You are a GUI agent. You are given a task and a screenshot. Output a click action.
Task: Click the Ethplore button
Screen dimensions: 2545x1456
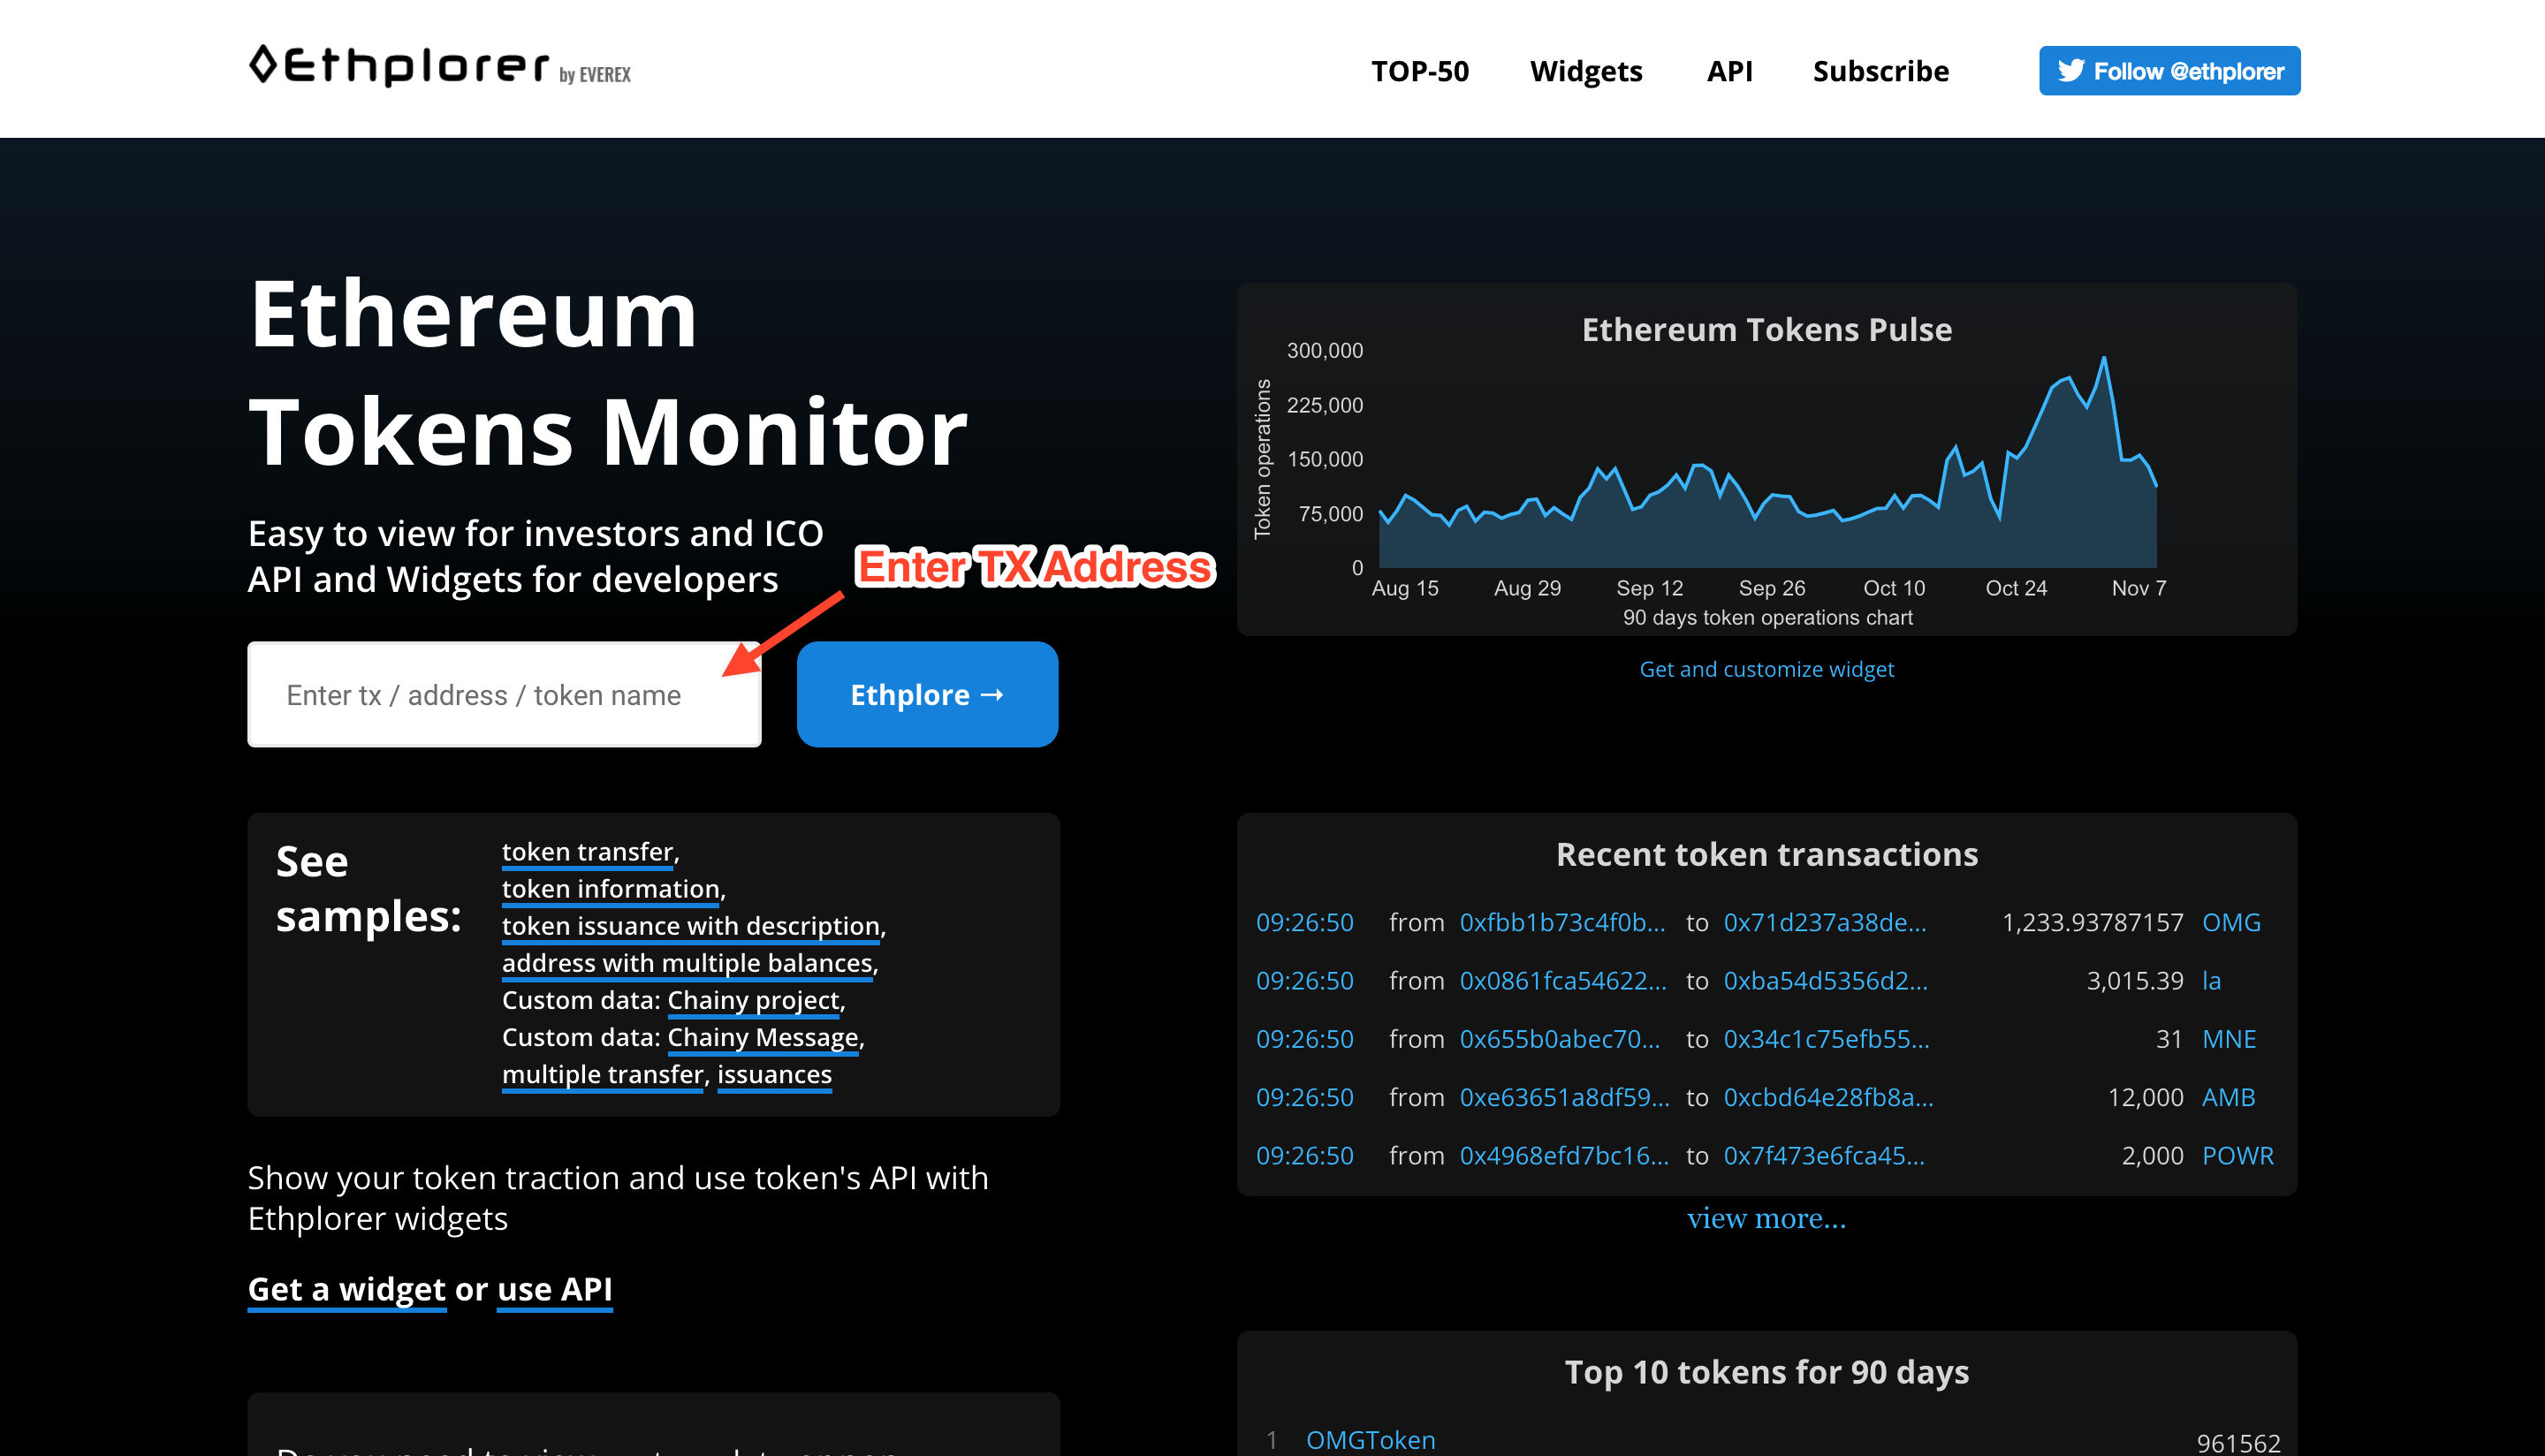pyautogui.click(x=927, y=694)
